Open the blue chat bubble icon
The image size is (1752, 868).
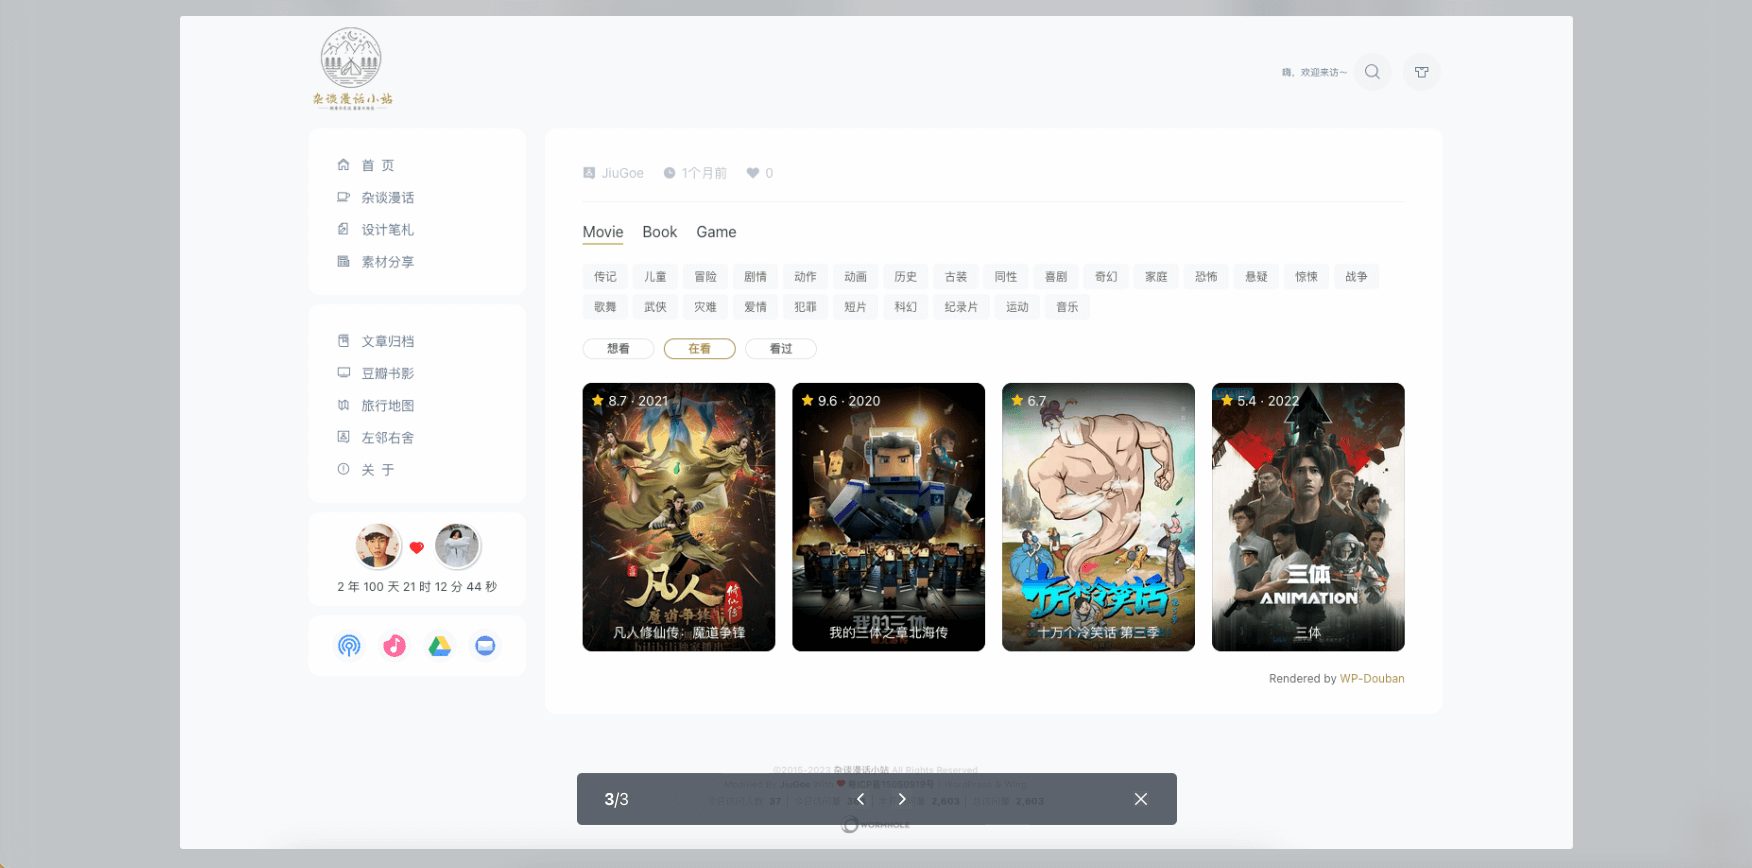485,646
